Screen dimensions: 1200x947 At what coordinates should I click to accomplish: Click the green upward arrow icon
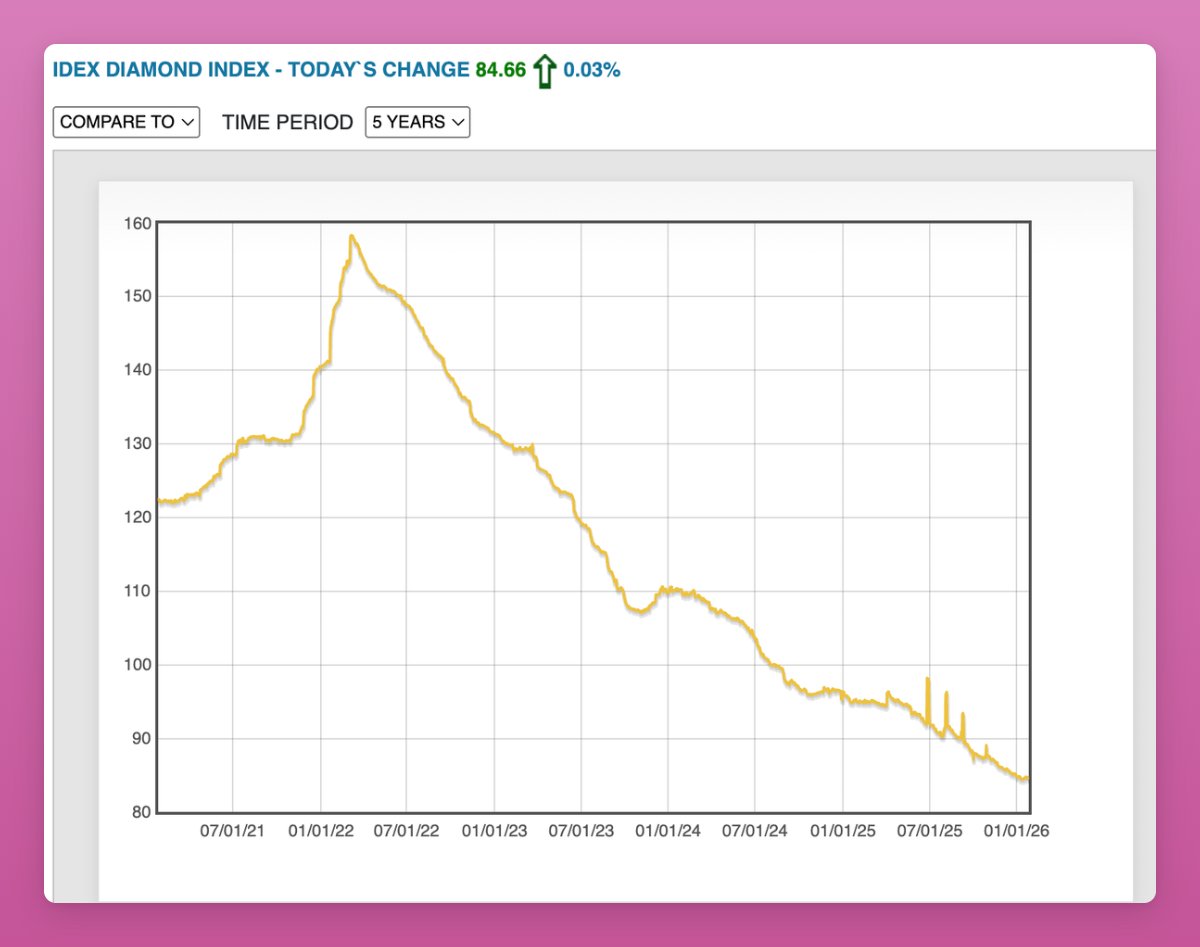click(544, 71)
